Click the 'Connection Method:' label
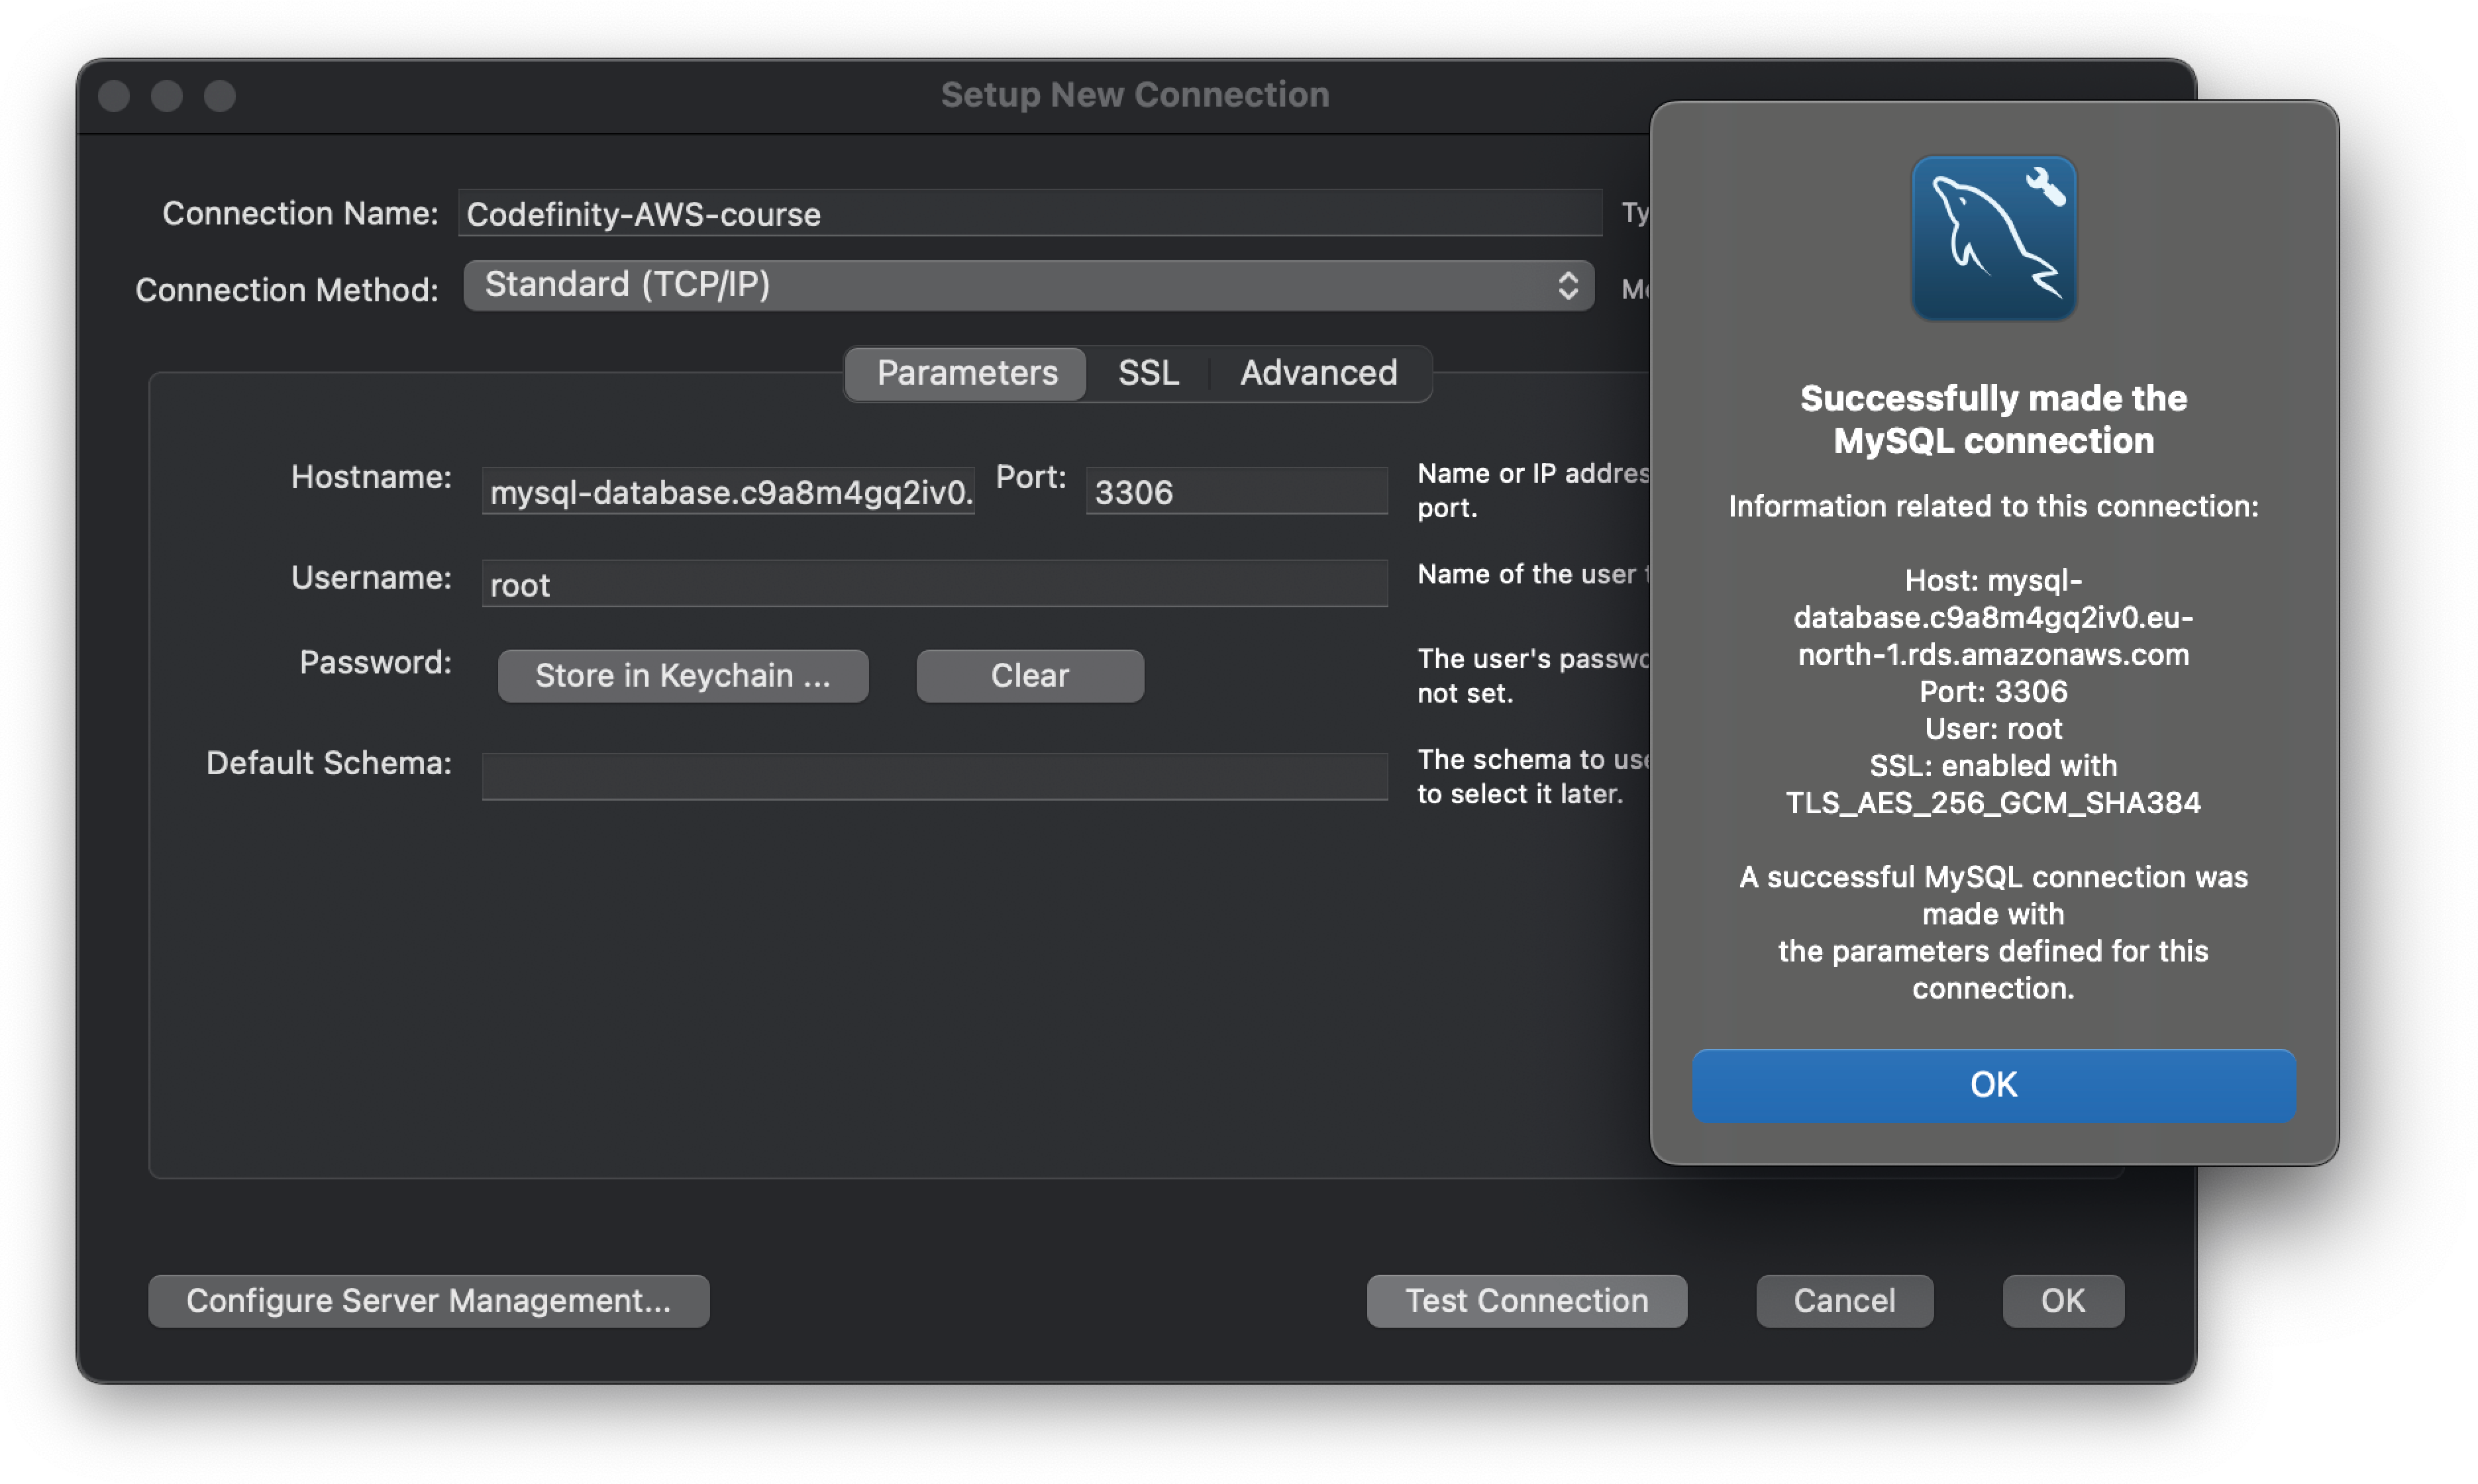Screen dimensions: 2478x1484 tap(287, 290)
